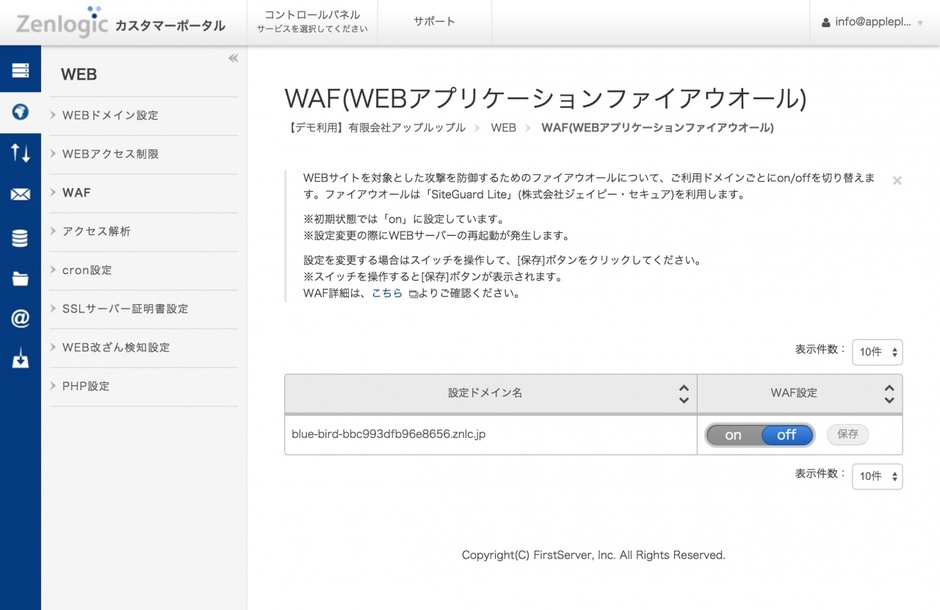Click the server icon in left sidebar
940x610 pixels.
tap(20, 71)
